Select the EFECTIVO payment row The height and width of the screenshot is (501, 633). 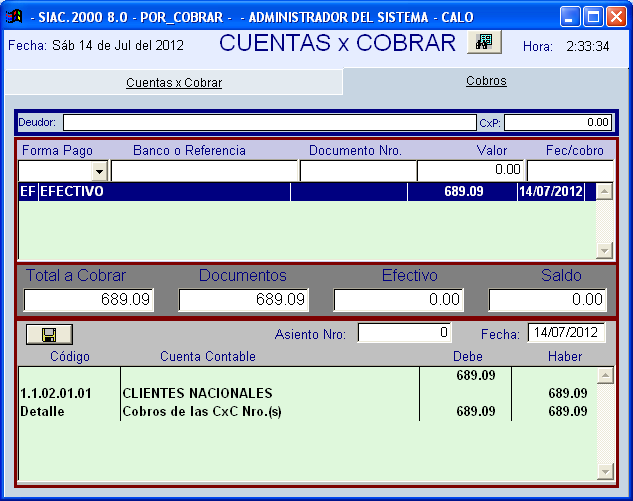300,191
